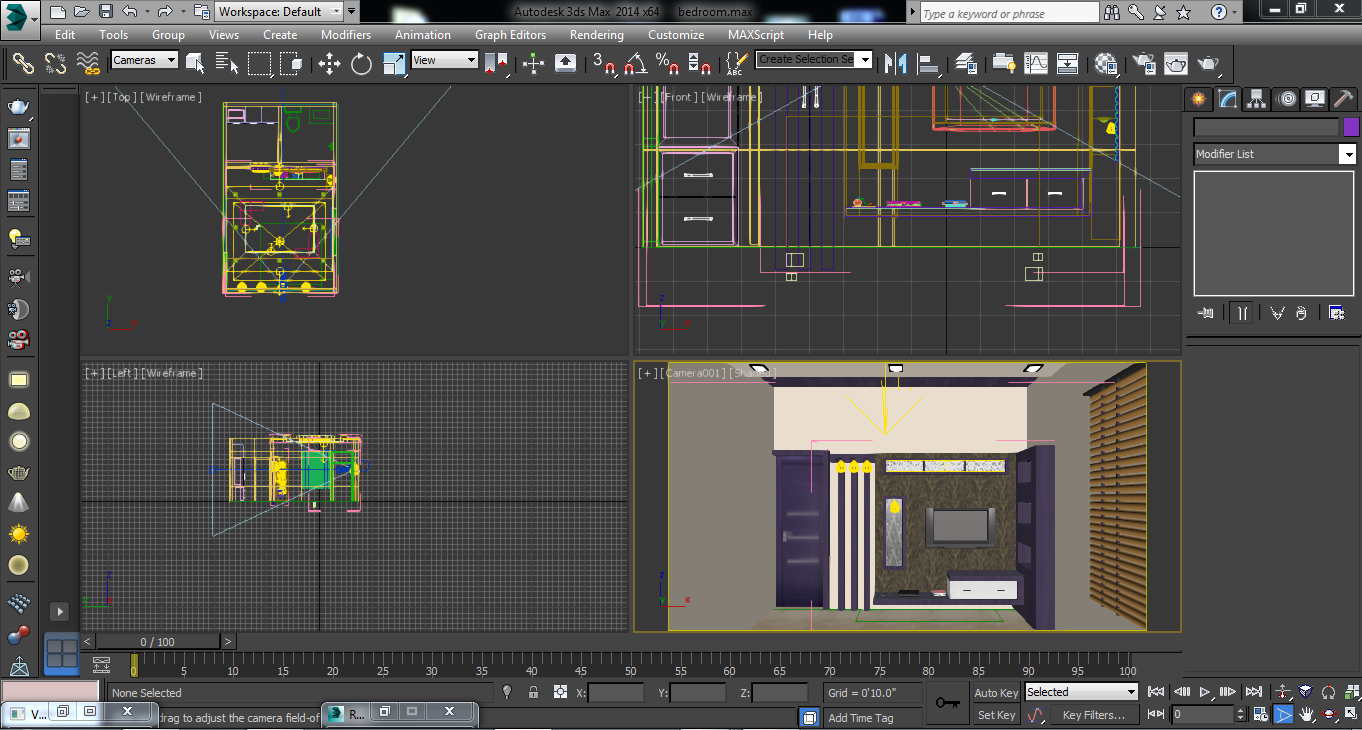Toggle the Percent Snap button
The image size is (1362, 730).
667,64
